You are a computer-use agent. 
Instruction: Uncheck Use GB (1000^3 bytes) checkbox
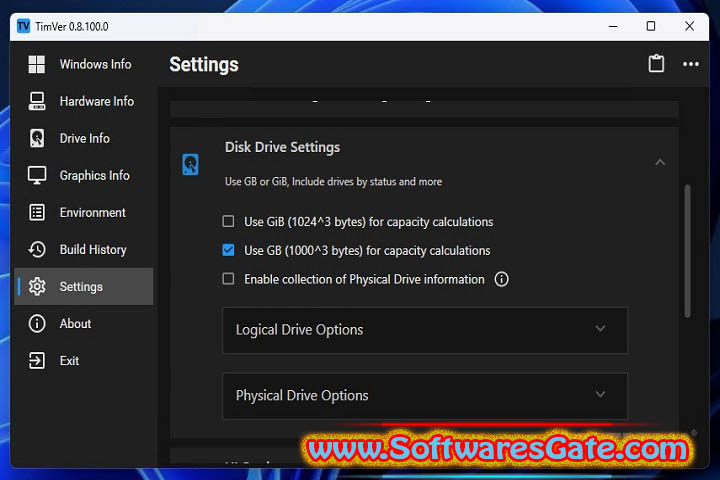228,250
